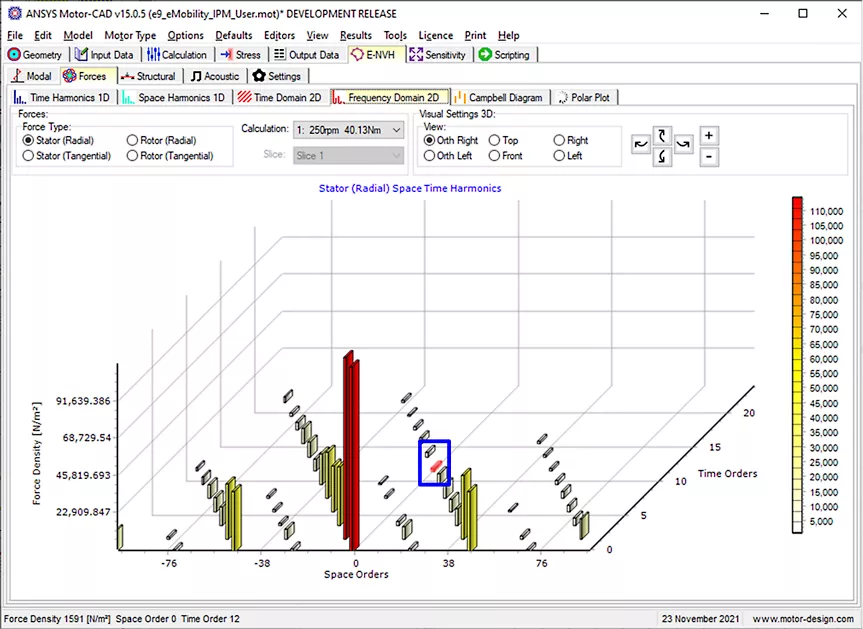
Task: Switch to the Campbell Diagram tab
Action: tap(500, 98)
